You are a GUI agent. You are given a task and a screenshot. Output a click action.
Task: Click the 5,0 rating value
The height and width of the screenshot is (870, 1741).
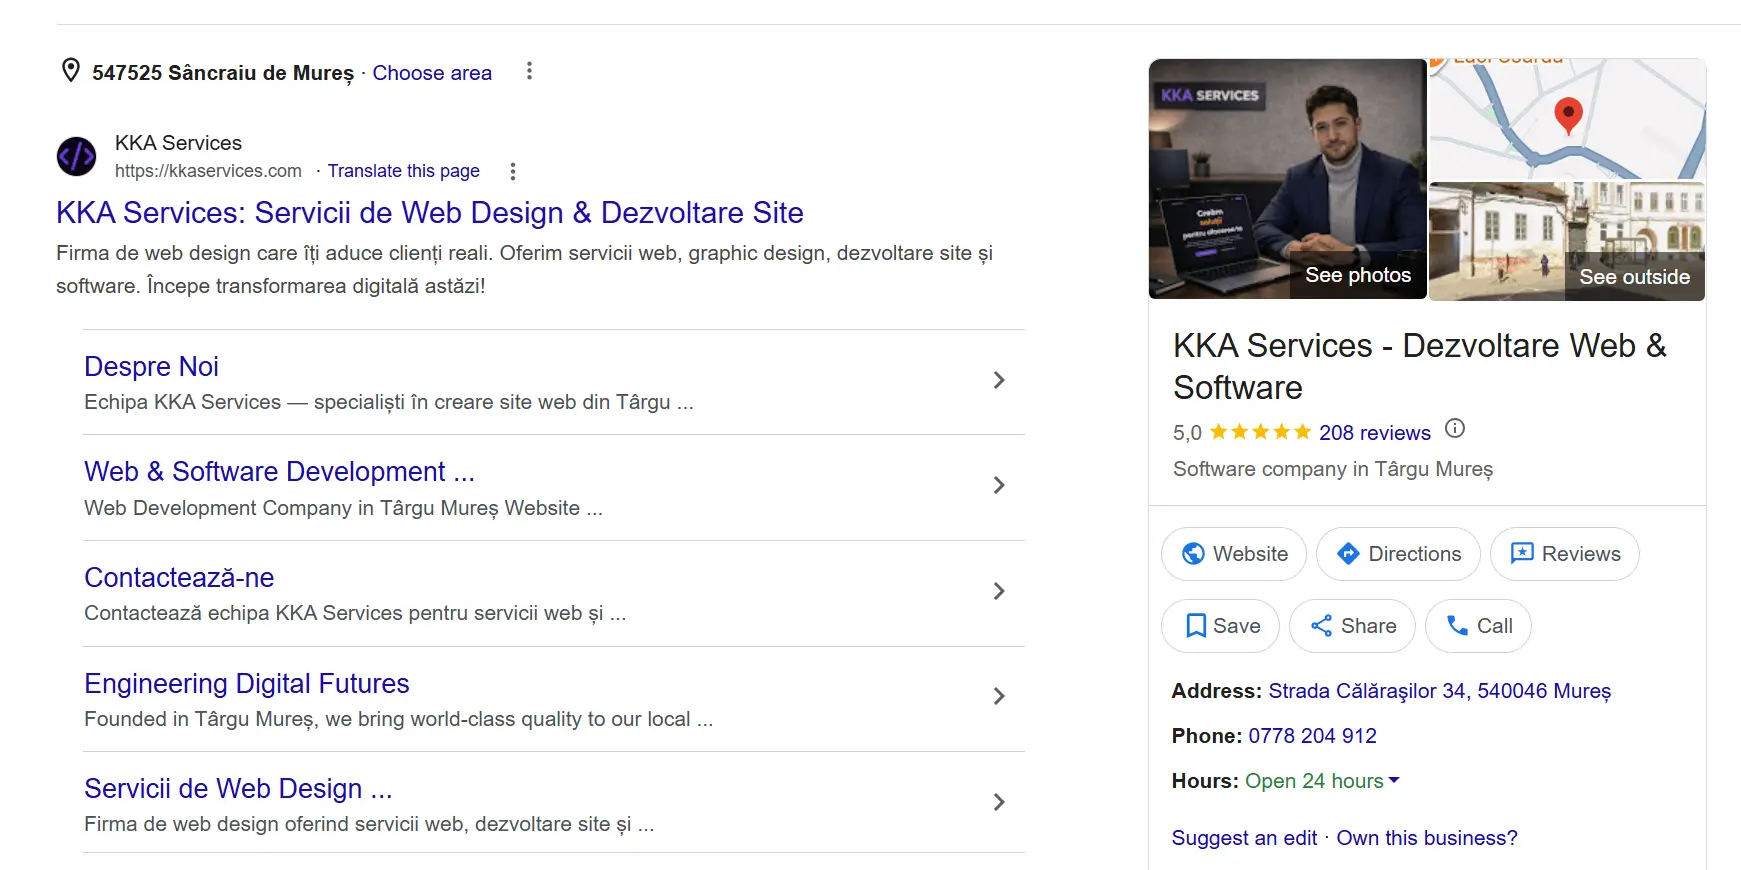[1187, 433]
